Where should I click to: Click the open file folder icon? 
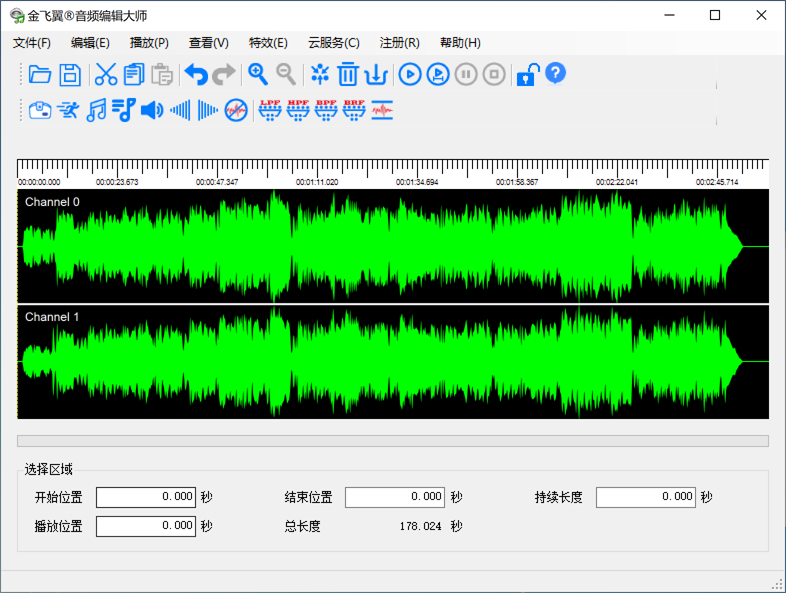(x=40, y=74)
